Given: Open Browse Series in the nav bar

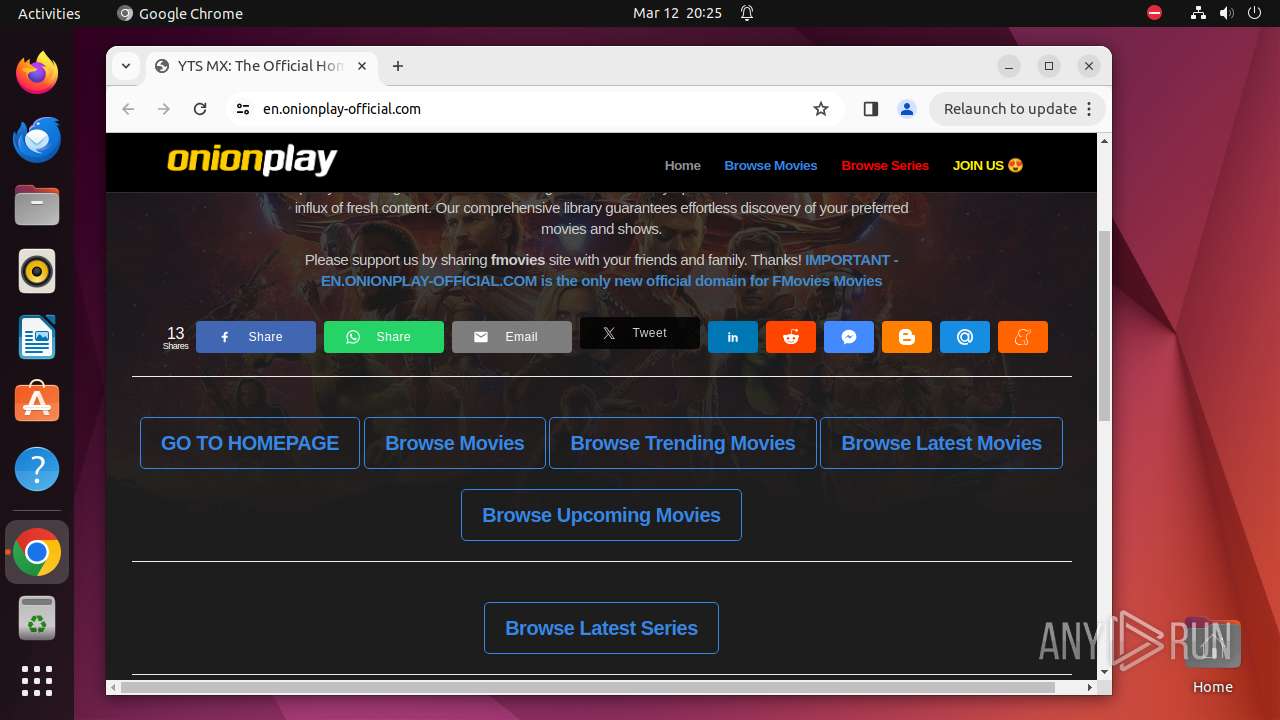Looking at the screenshot, I should tap(885, 165).
